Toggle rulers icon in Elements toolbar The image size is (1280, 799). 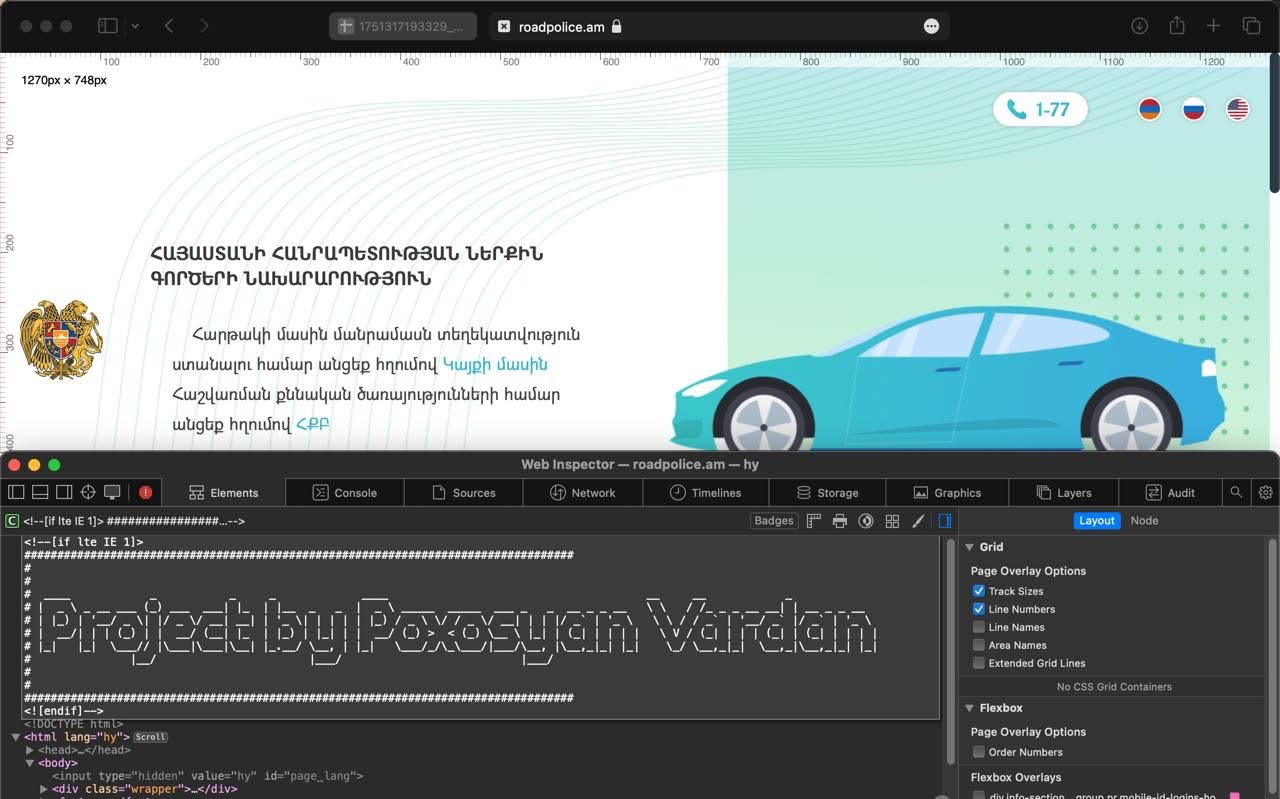pos(814,521)
